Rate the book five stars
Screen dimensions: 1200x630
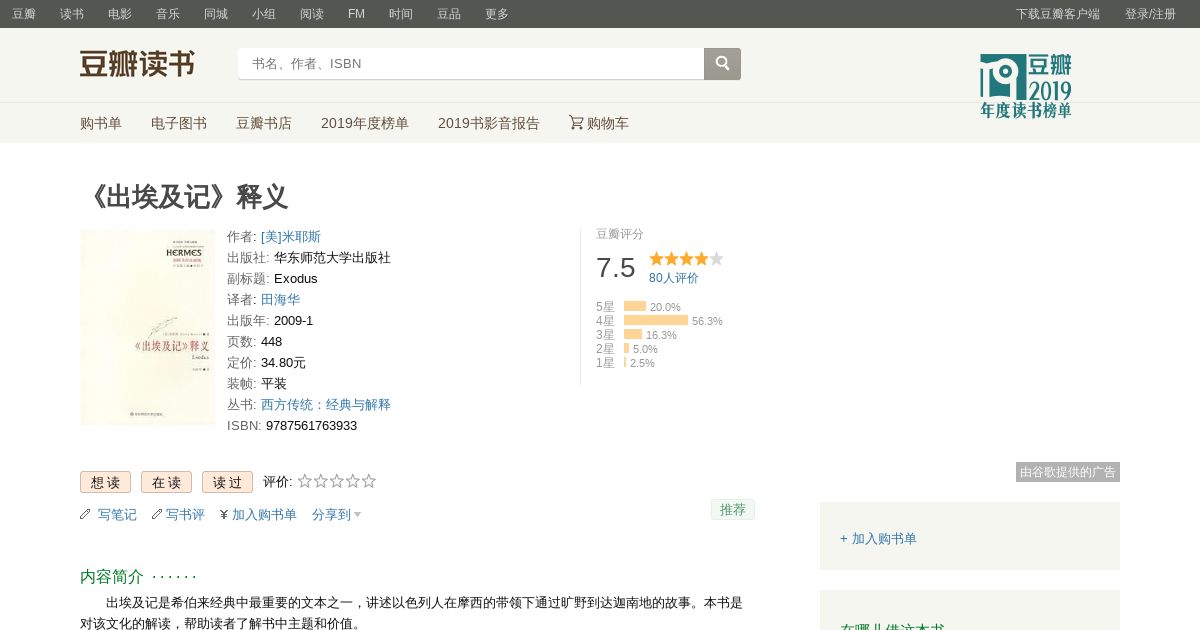click(x=369, y=481)
